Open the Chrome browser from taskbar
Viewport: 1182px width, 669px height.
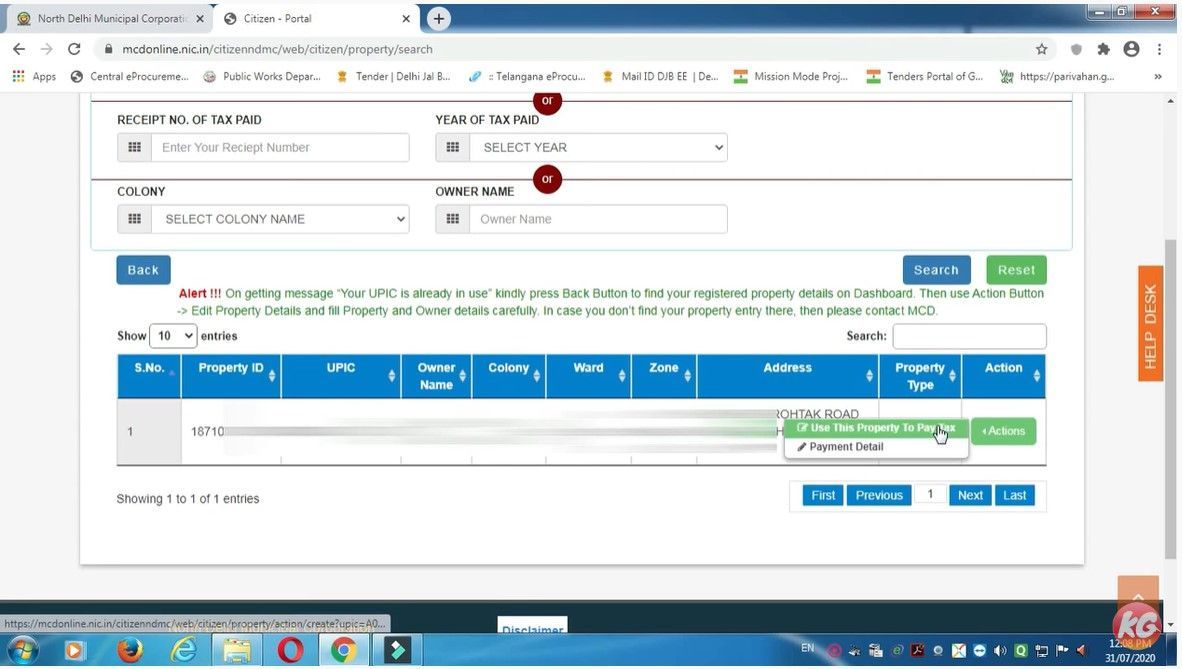coord(344,650)
